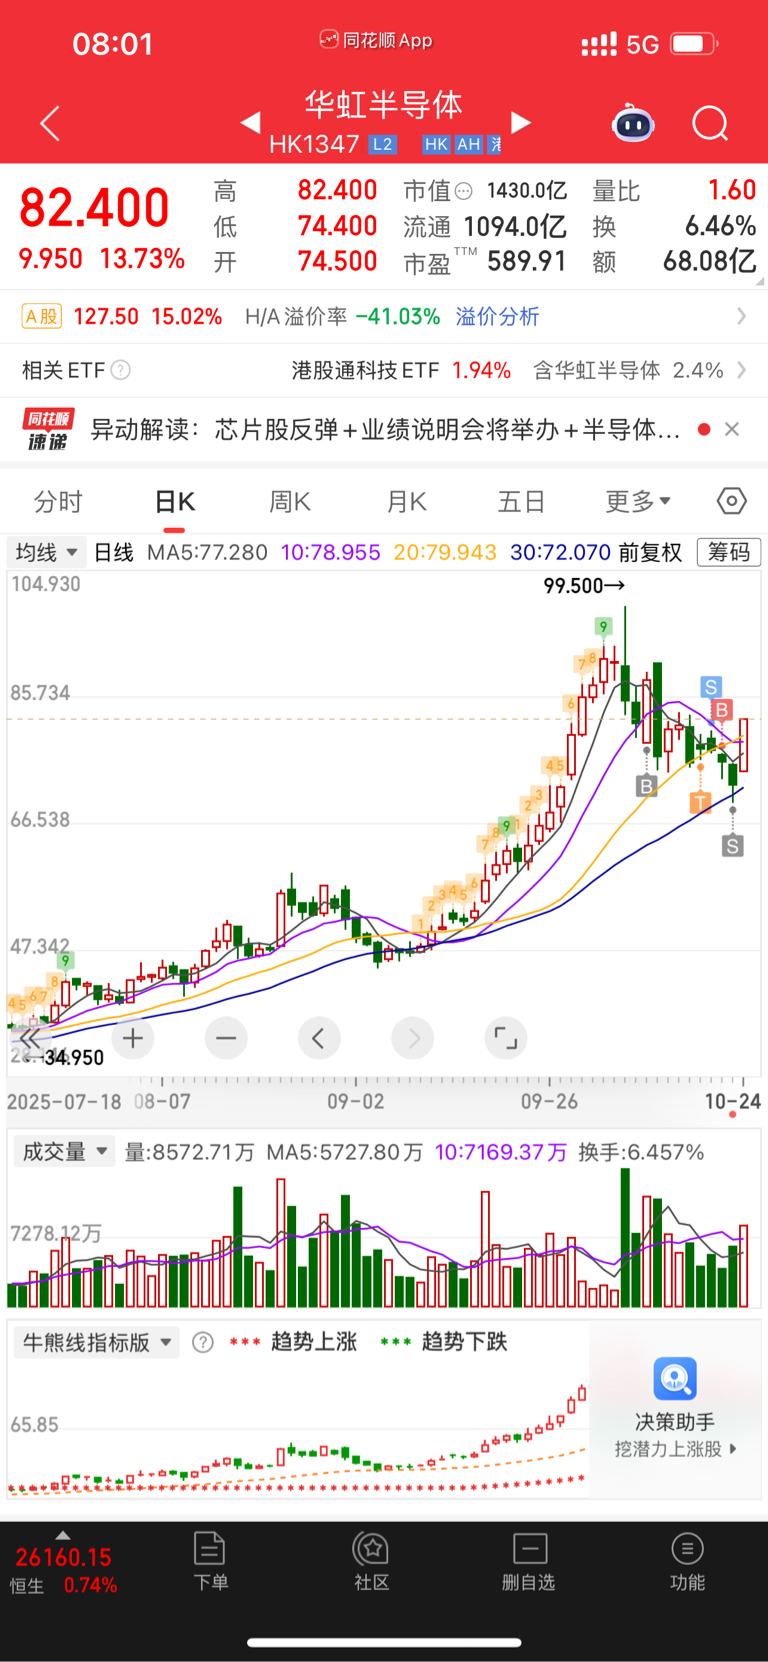Tap the 99.500 high price label

point(584,586)
